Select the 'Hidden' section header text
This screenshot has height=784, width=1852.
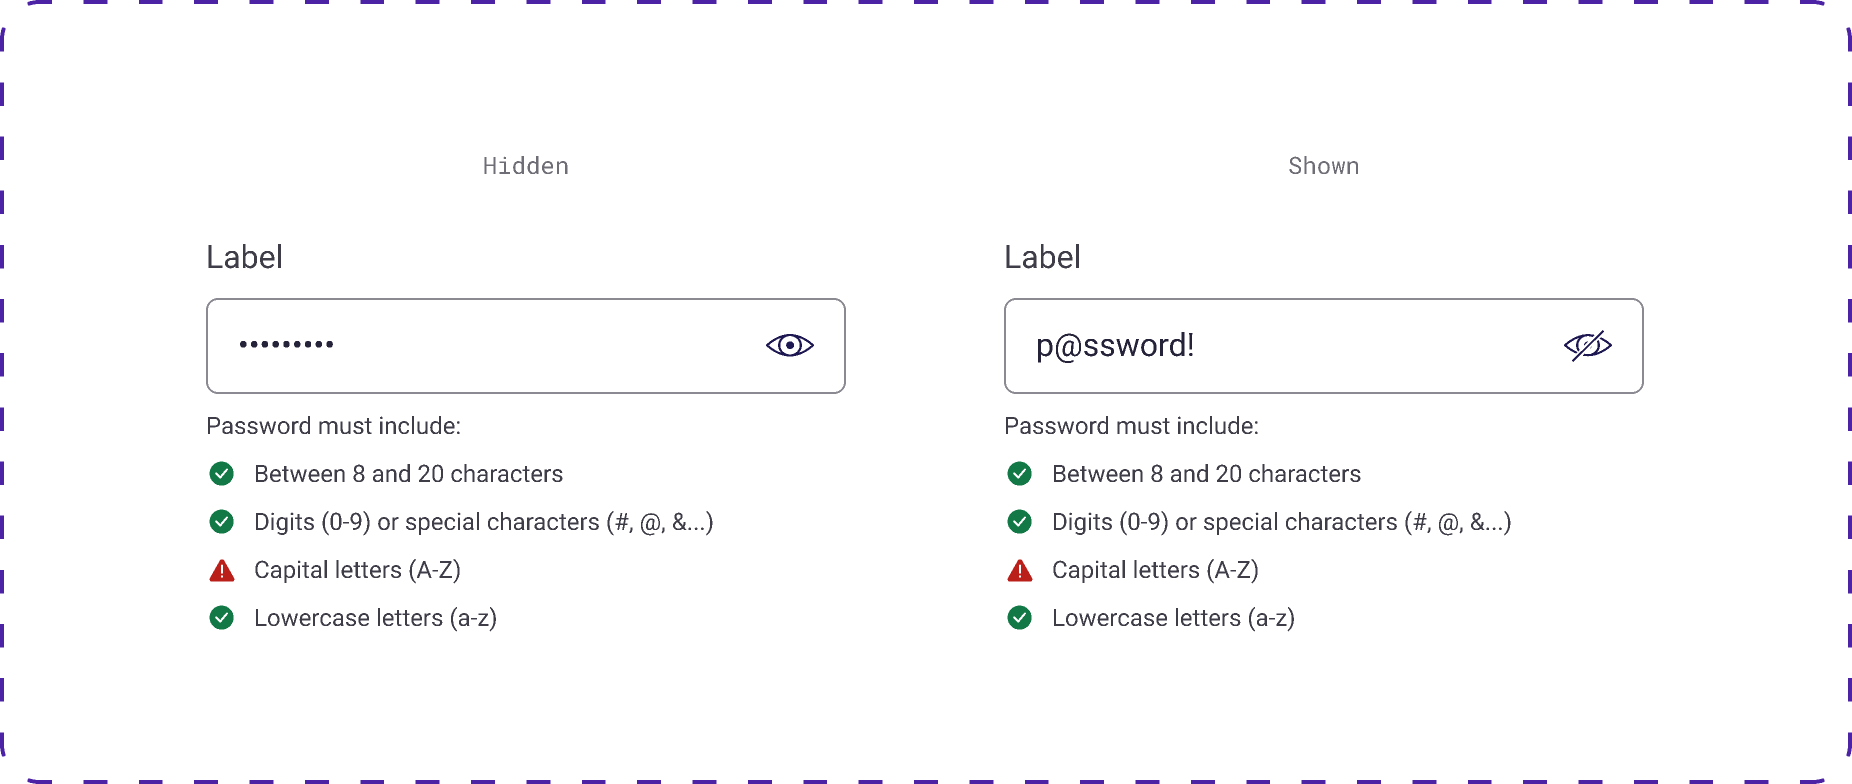(525, 166)
